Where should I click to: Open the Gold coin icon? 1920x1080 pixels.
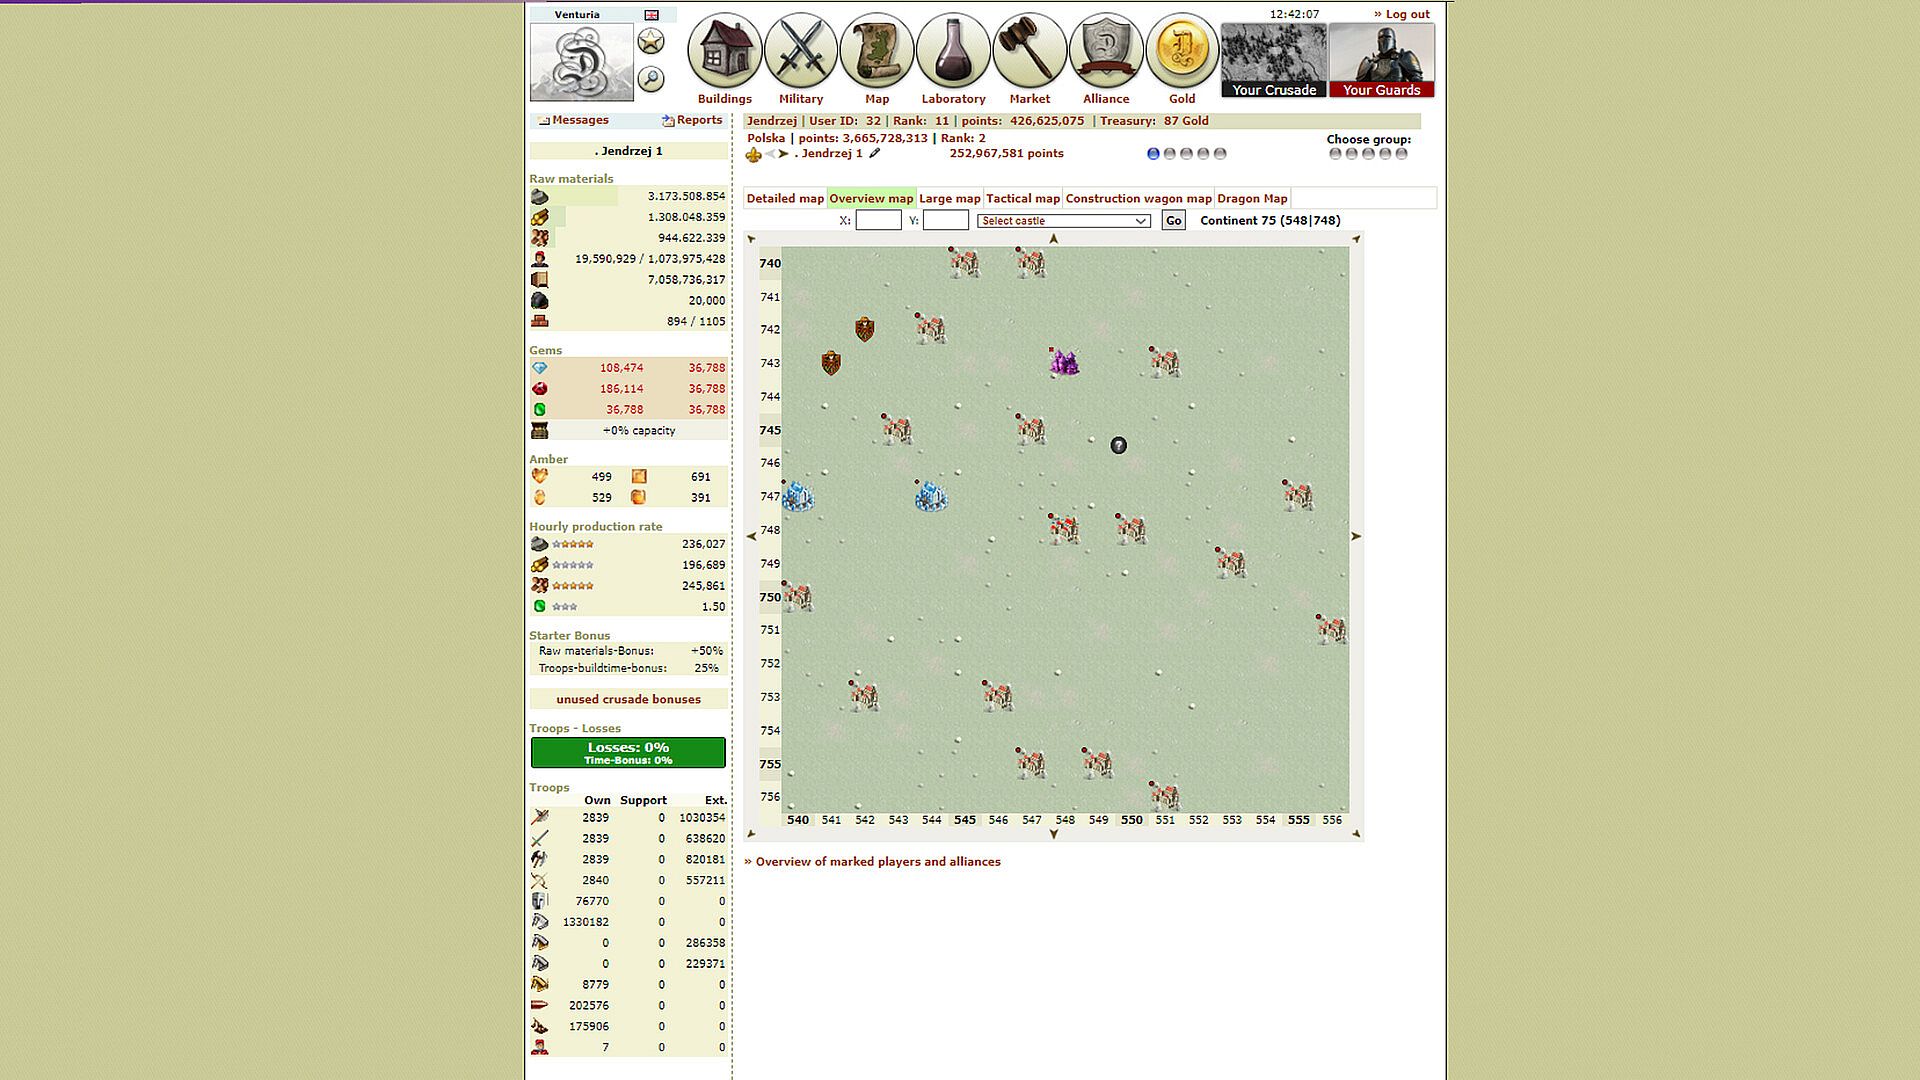pos(1181,52)
